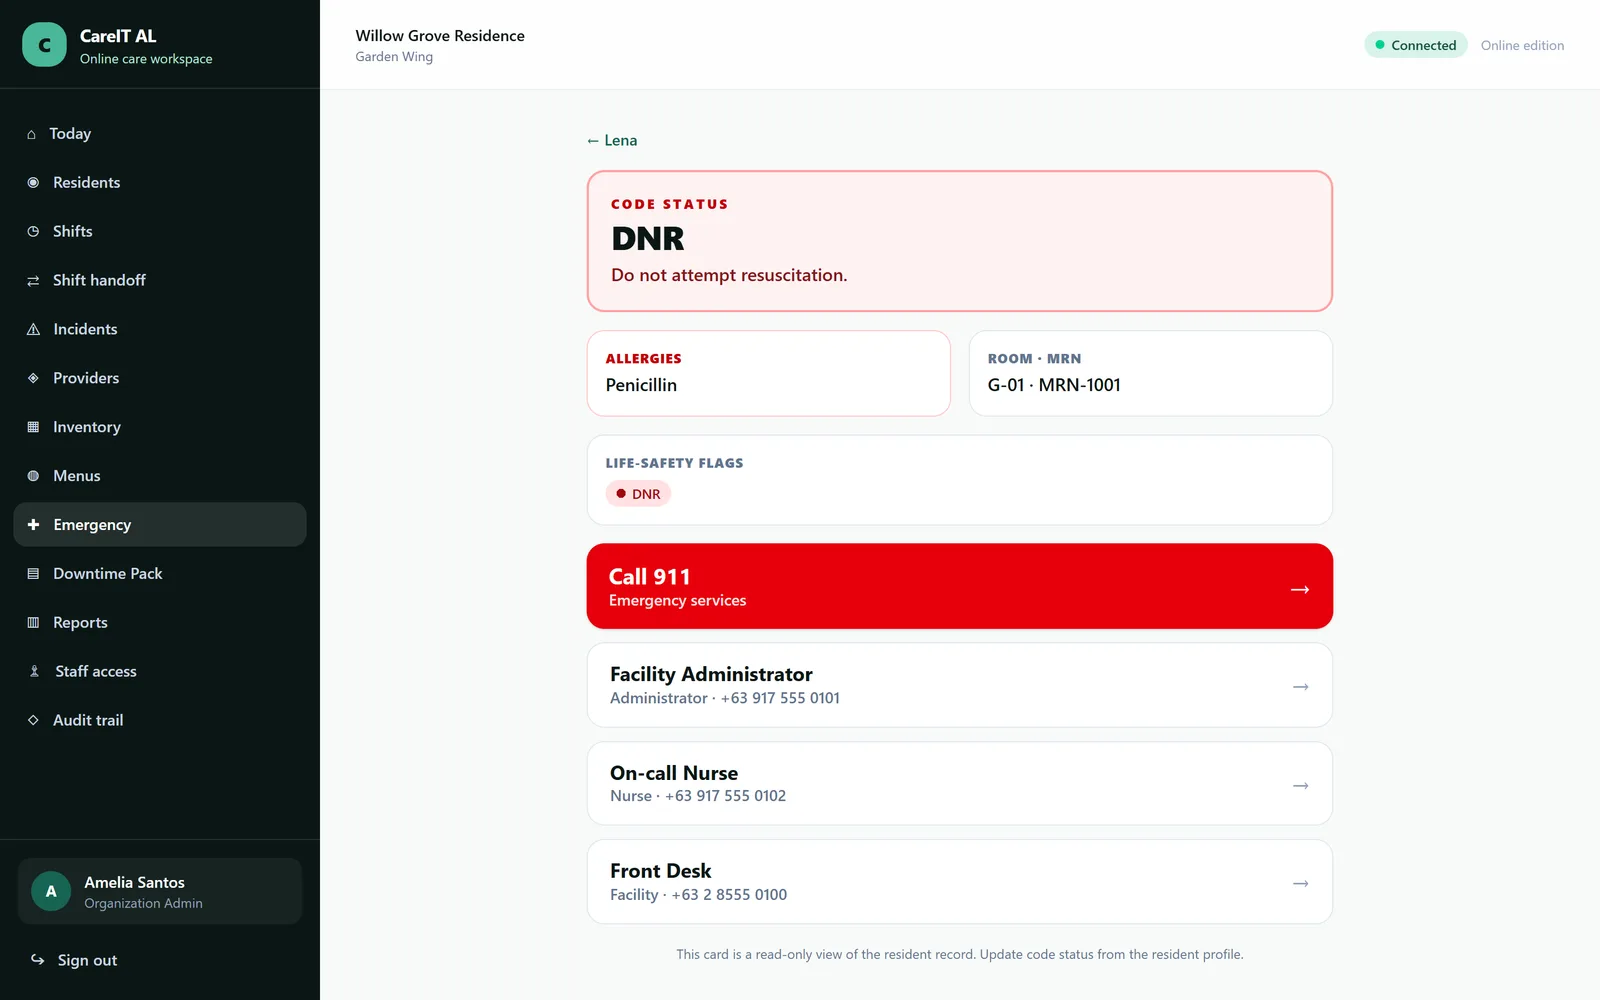This screenshot has width=1600, height=1000.
Task: Click the Garden Wing subtitle
Action: click(x=394, y=57)
